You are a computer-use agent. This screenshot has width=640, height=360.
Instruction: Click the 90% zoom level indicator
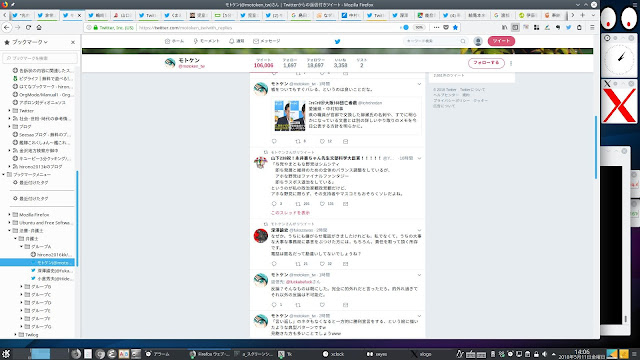pos(419,27)
